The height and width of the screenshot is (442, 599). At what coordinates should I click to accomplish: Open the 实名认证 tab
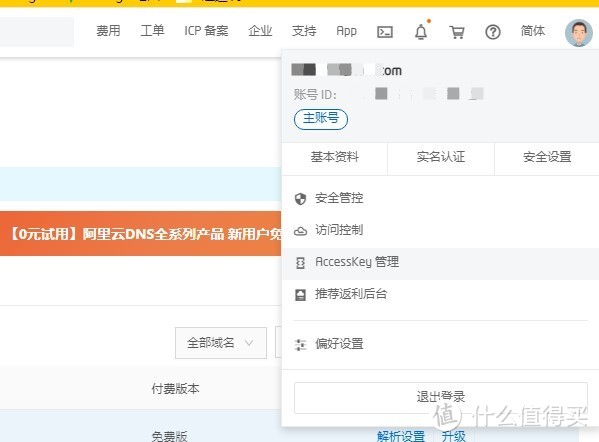(441, 157)
